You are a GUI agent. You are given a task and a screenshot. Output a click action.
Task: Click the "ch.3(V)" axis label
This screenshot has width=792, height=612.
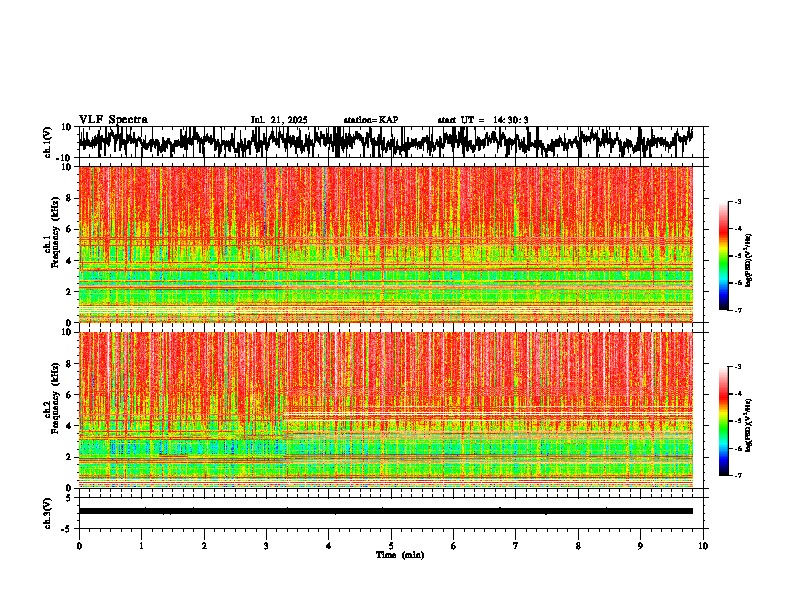[x=47, y=513]
